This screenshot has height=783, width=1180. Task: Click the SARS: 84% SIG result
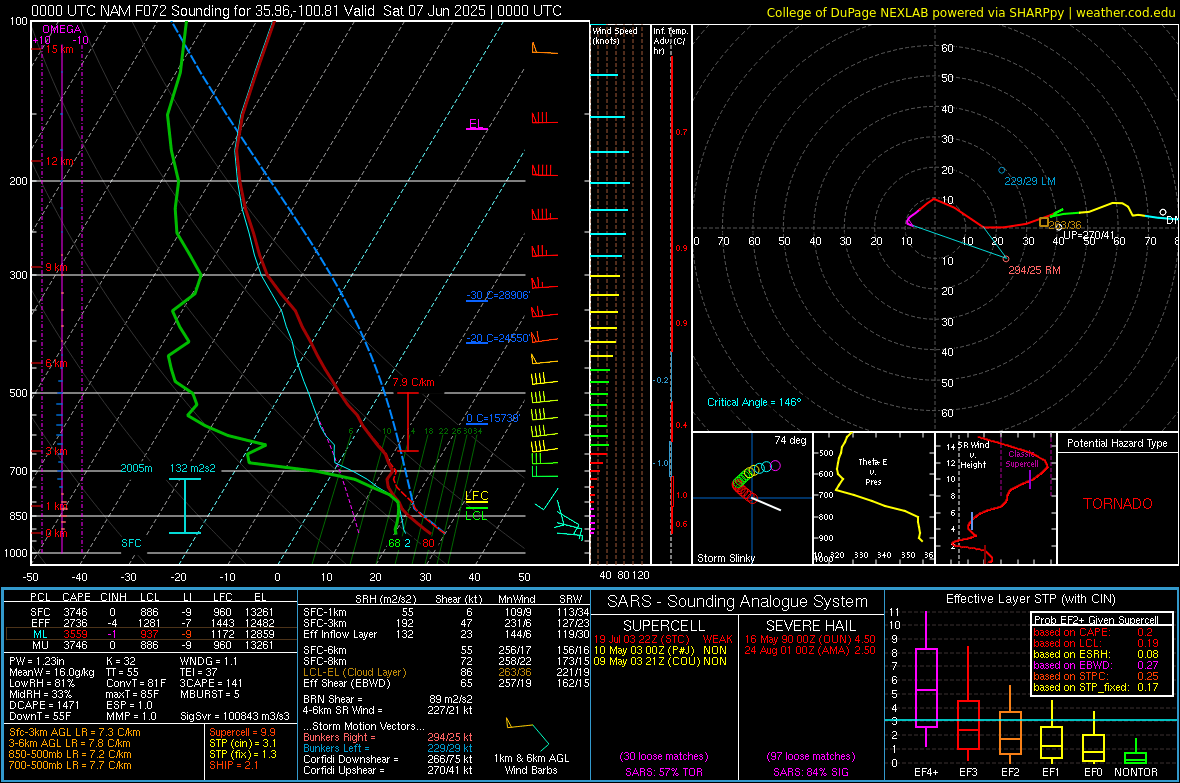coord(810,772)
